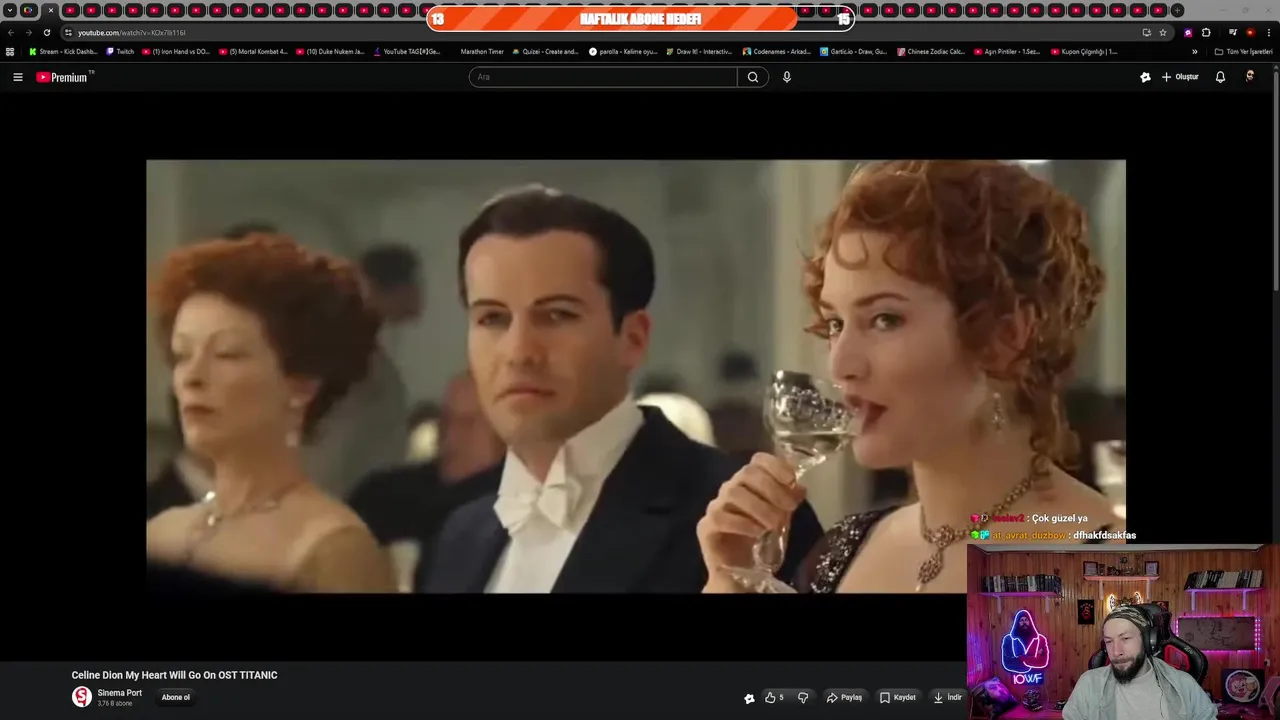Click Sinema Port channel name
This screenshot has width=1280, height=720.
119,693
